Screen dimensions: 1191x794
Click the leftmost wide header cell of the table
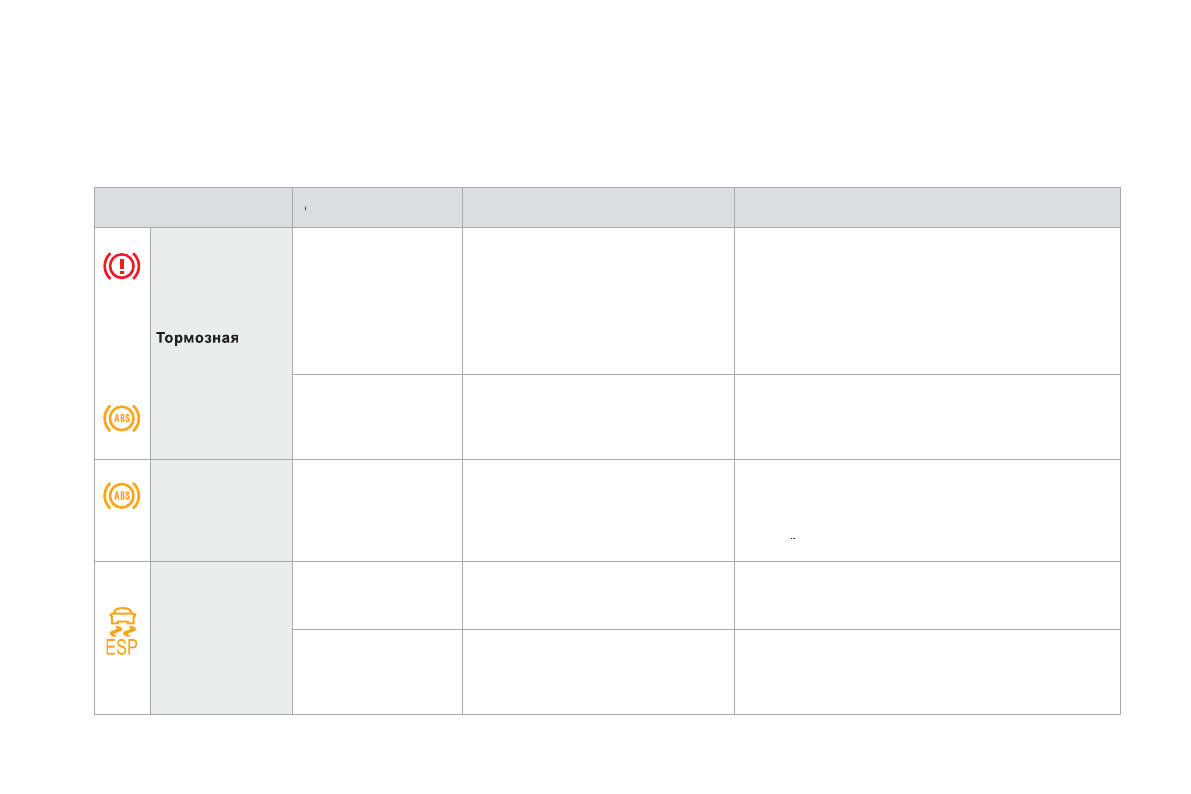click(x=193, y=207)
